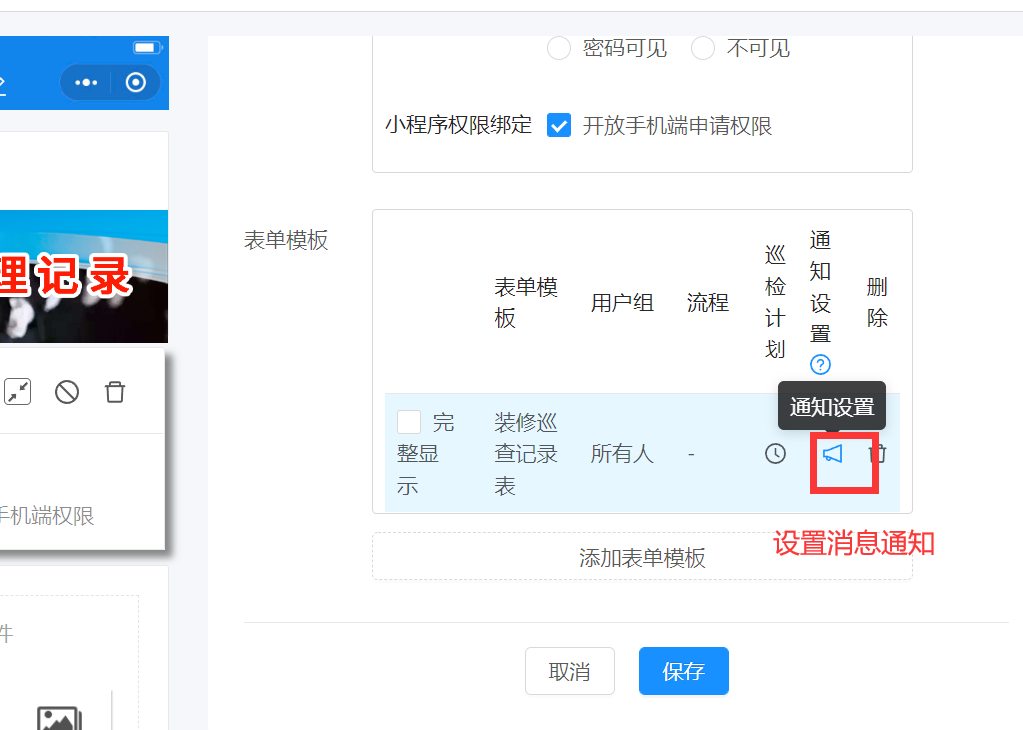Click trash icon in phone preview toolbar
This screenshot has width=1023, height=730.
[x=115, y=392]
